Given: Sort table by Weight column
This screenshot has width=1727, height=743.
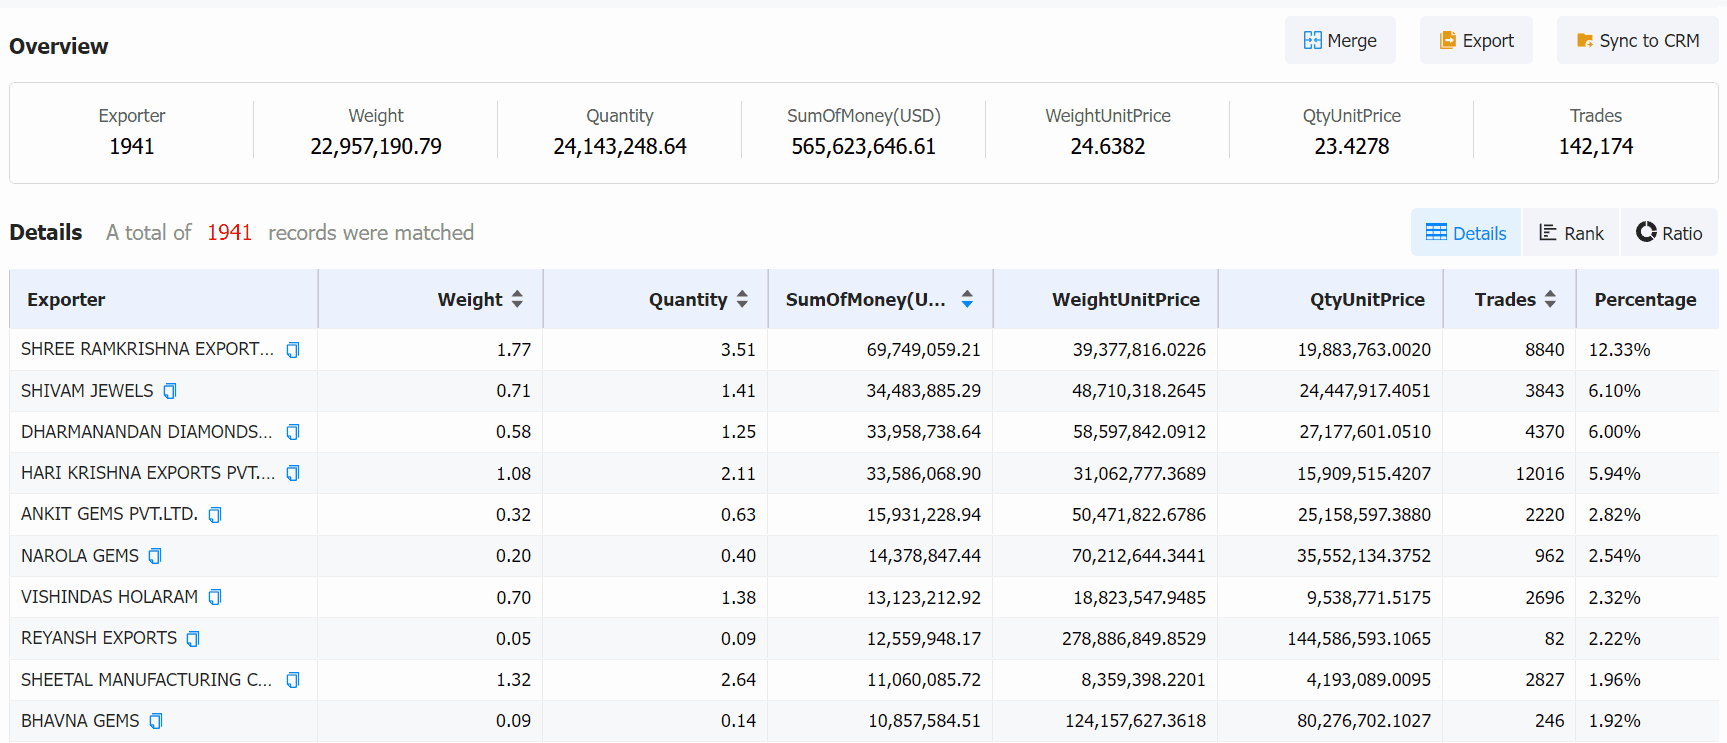Looking at the screenshot, I should click(517, 299).
